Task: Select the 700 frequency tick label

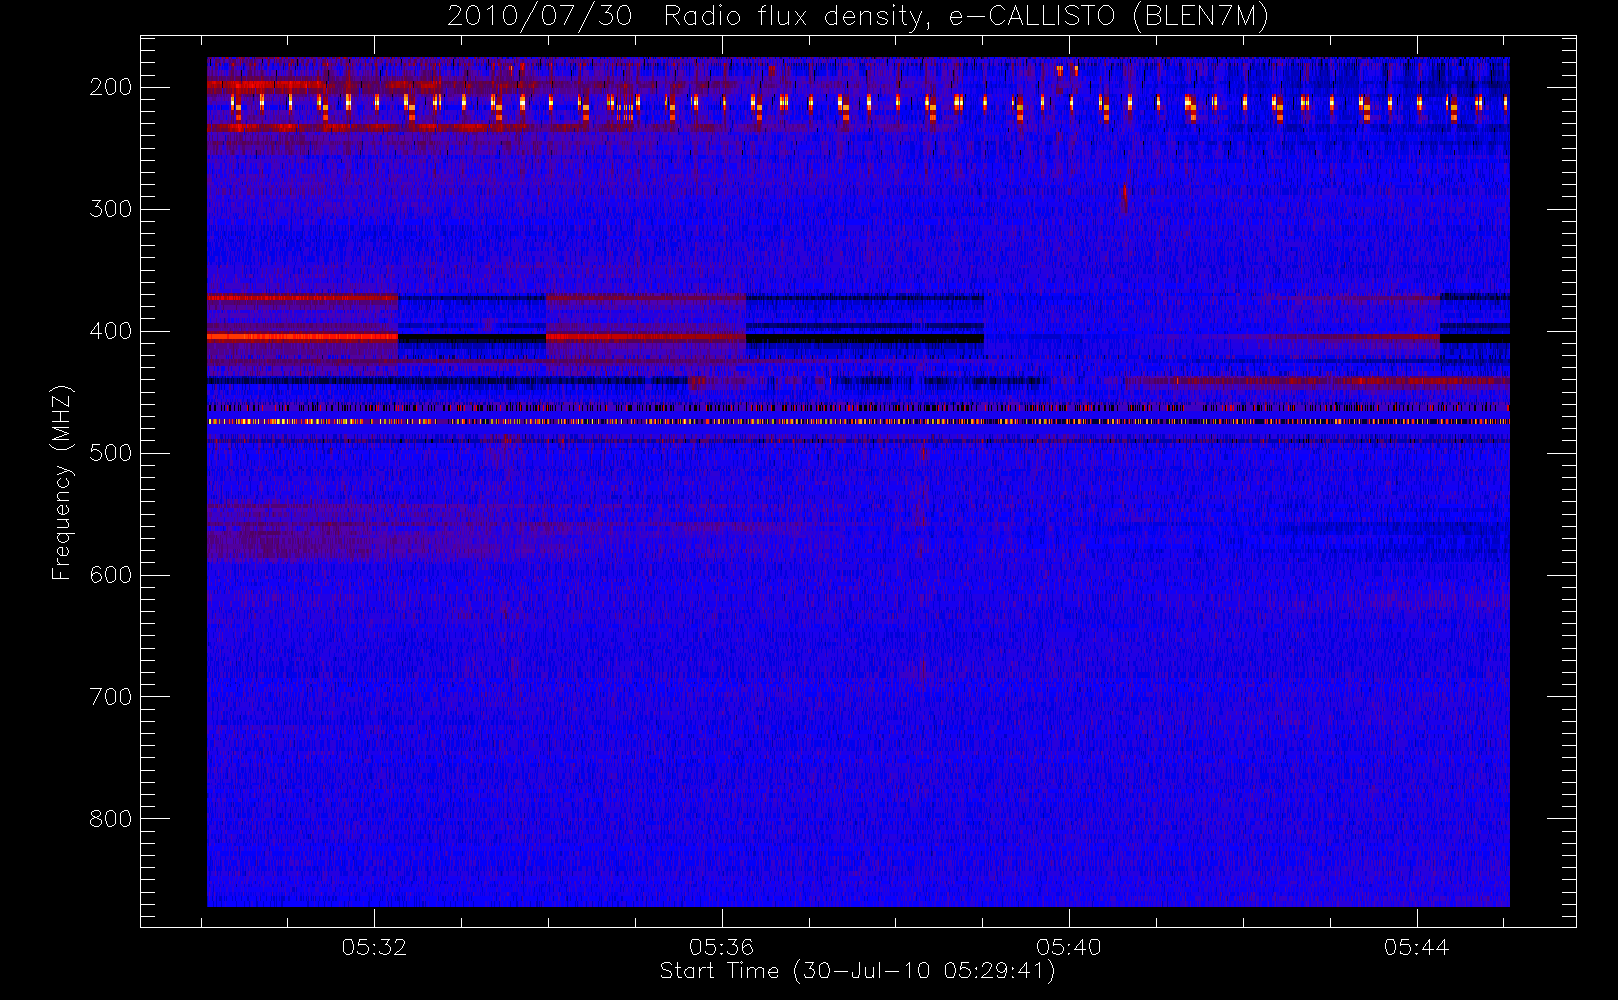Action: click(111, 697)
